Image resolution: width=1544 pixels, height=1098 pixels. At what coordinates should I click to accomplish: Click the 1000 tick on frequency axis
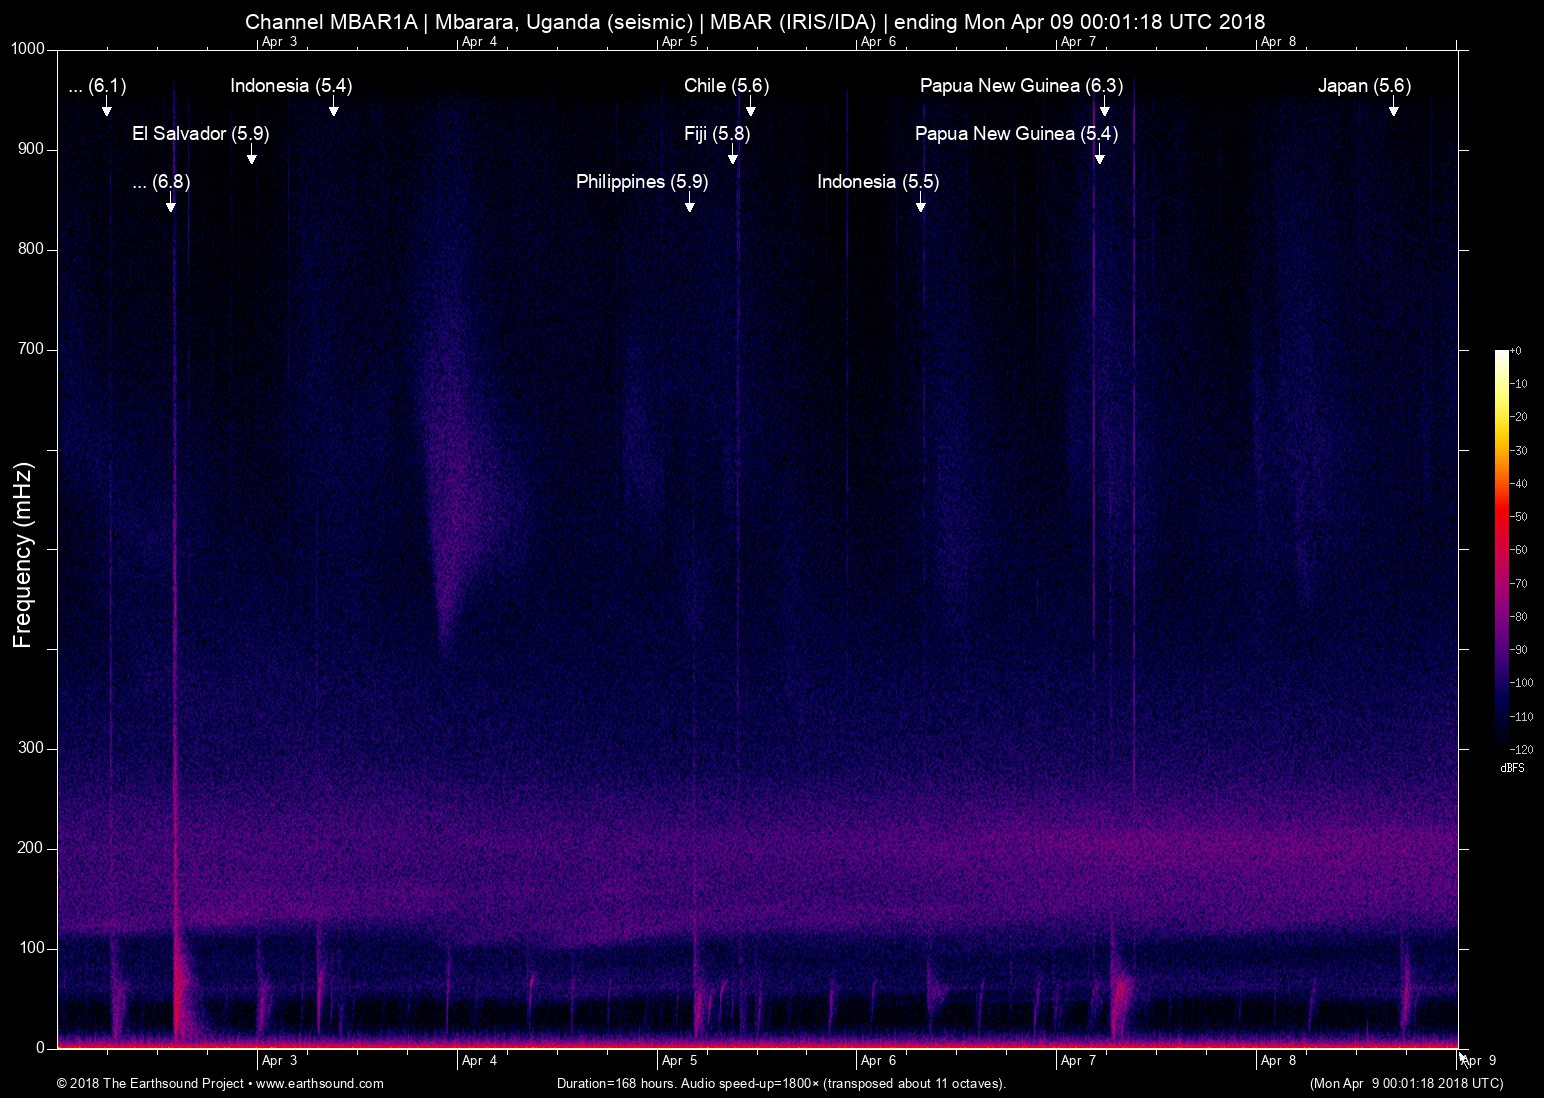(x=28, y=49)
